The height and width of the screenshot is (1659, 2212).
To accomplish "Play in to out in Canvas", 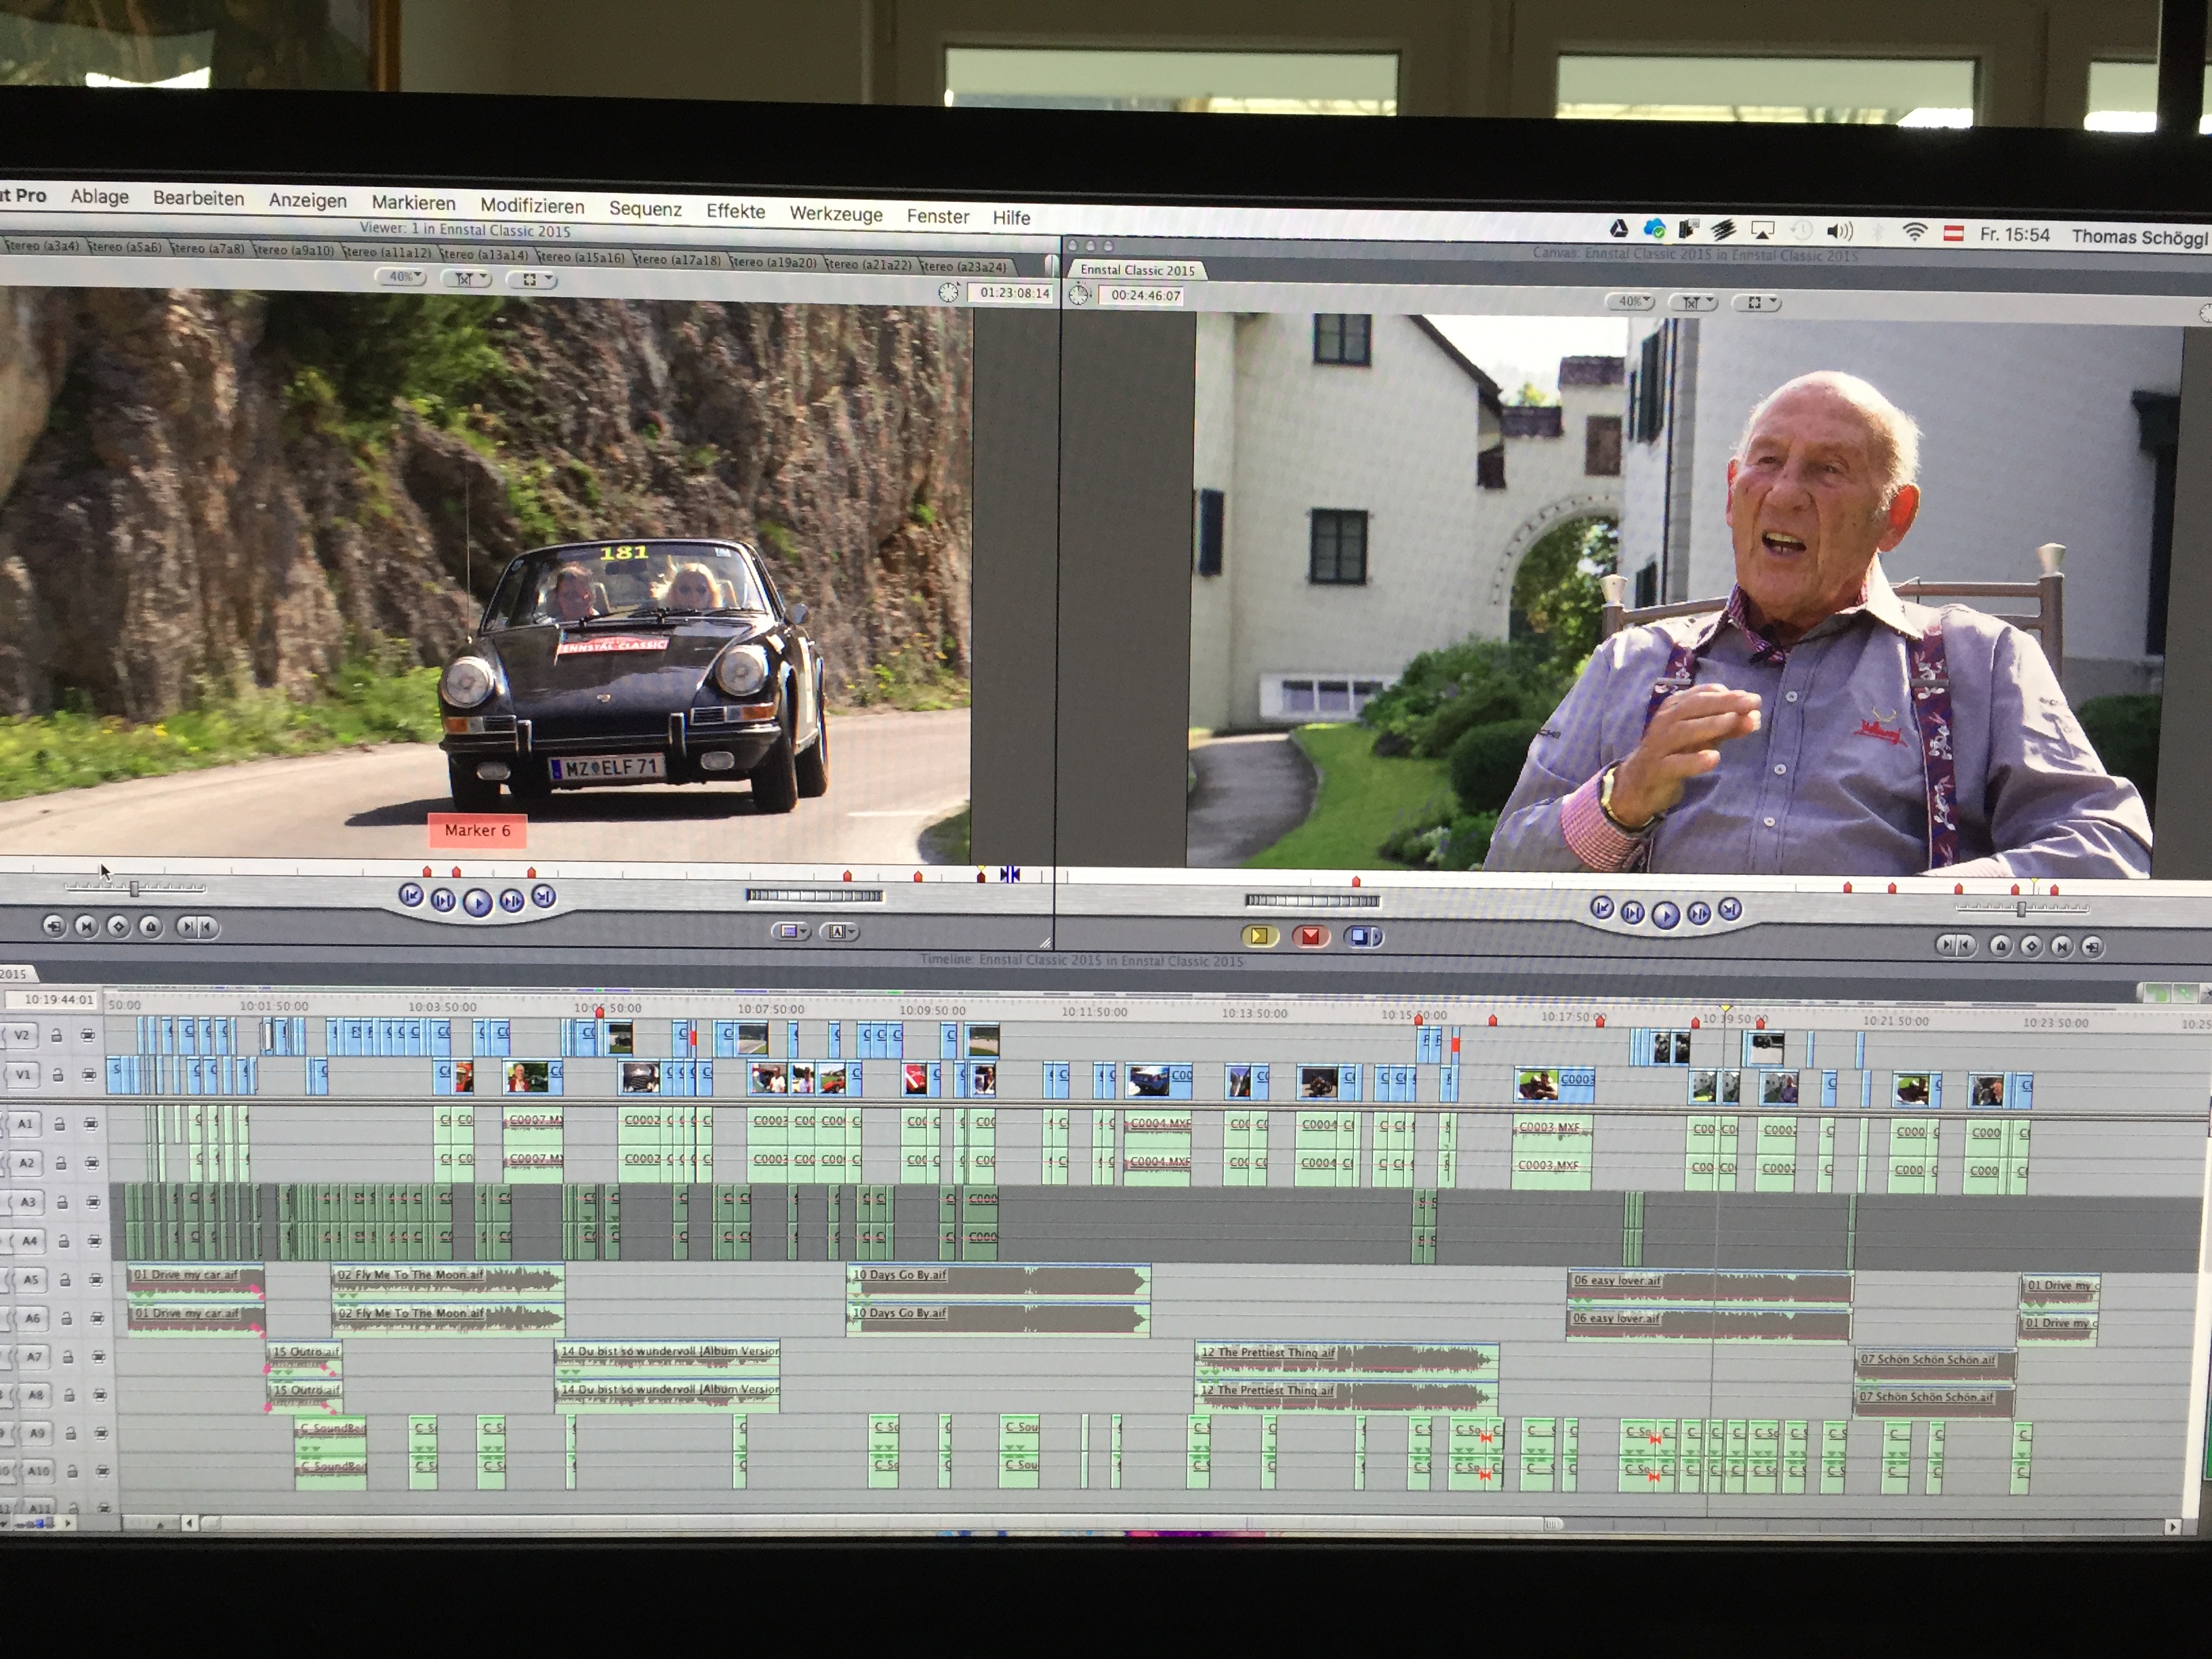I will (1633, 912).
